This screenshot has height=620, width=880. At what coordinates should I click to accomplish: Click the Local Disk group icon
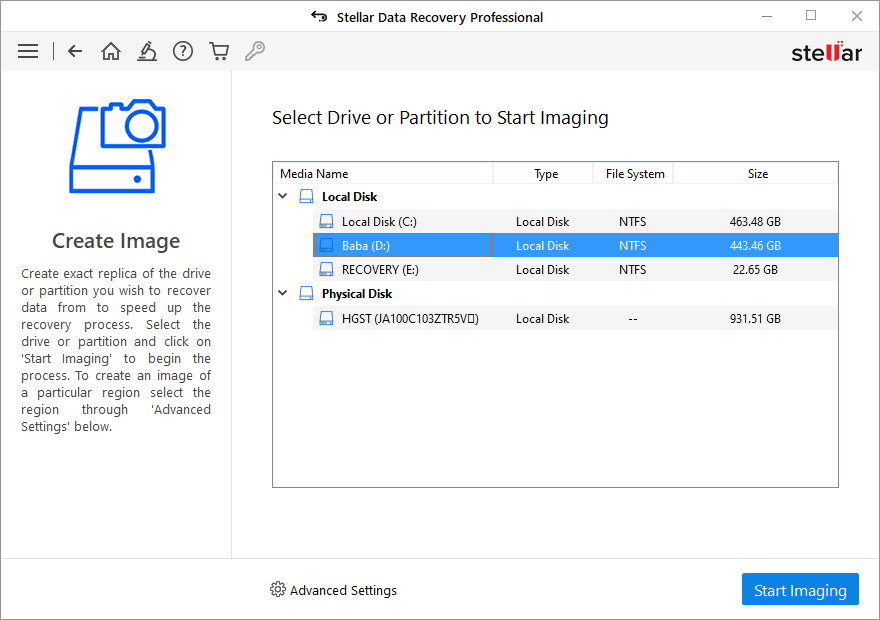(x=306, y=196)
